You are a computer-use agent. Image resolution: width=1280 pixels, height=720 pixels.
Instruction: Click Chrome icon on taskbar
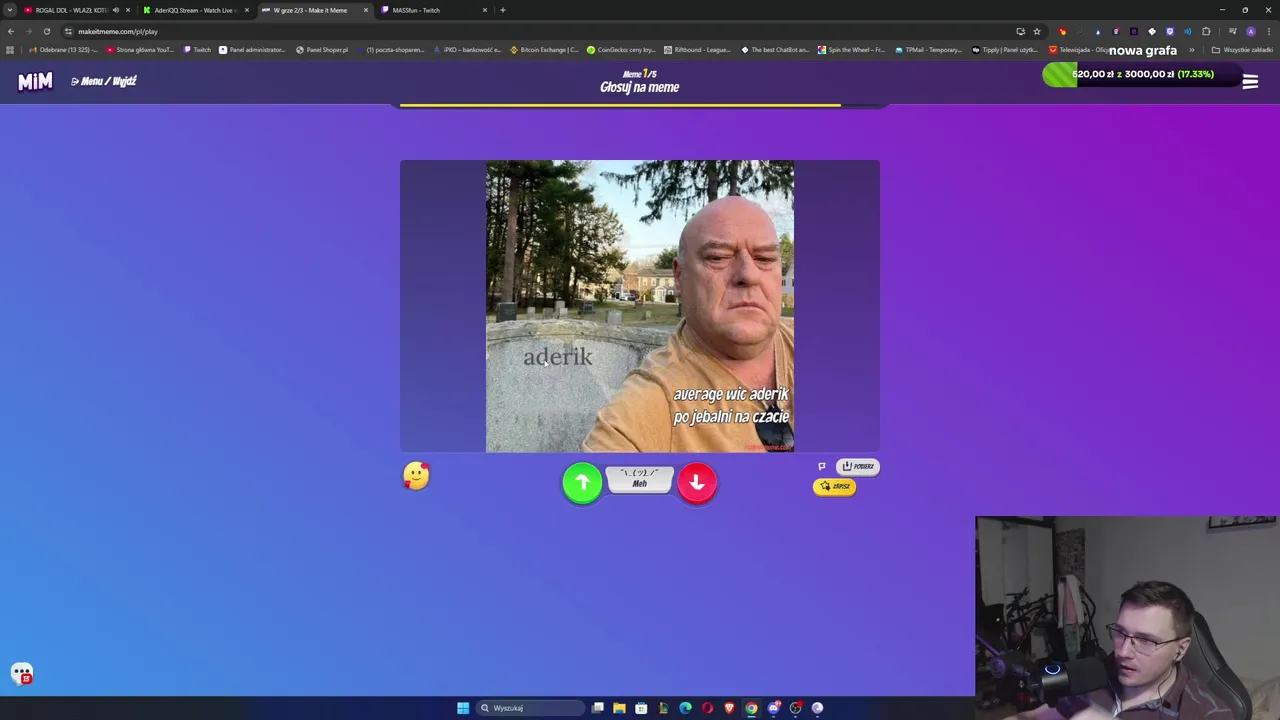(x=751, y=708)
